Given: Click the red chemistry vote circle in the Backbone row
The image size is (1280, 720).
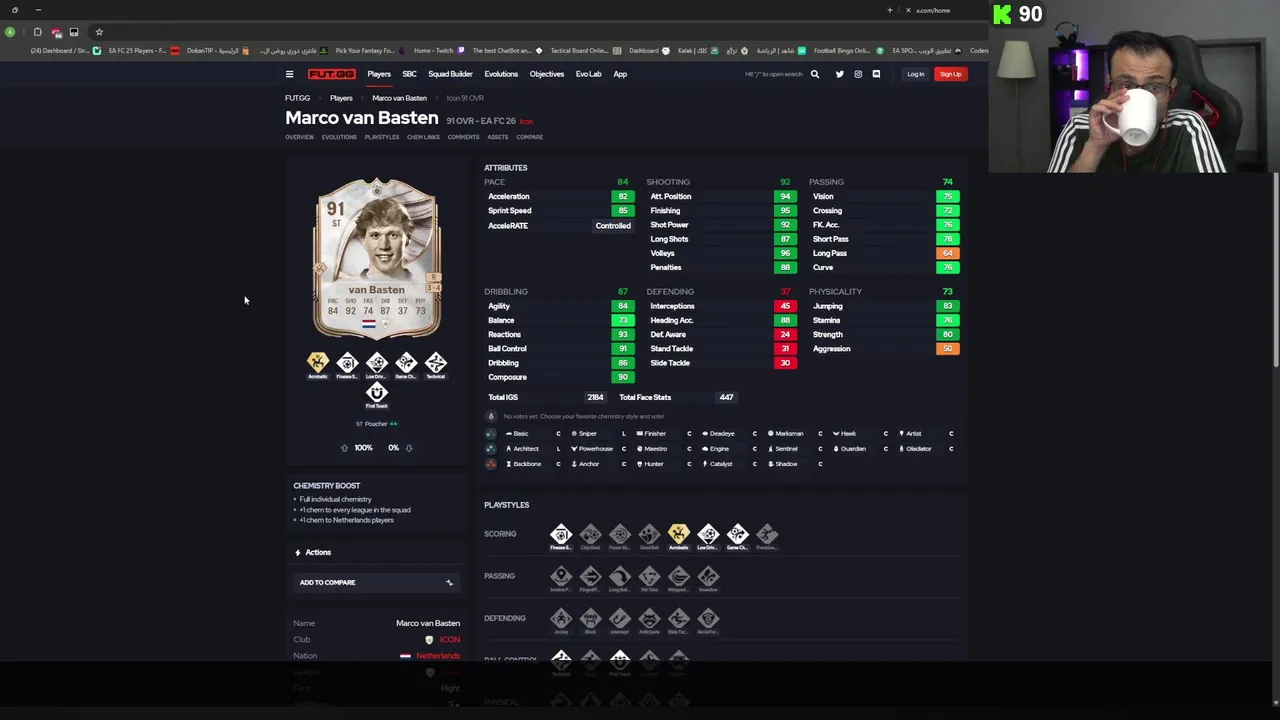Looking at the screenshot, I should pyautogui.click(x=490, y=464).
